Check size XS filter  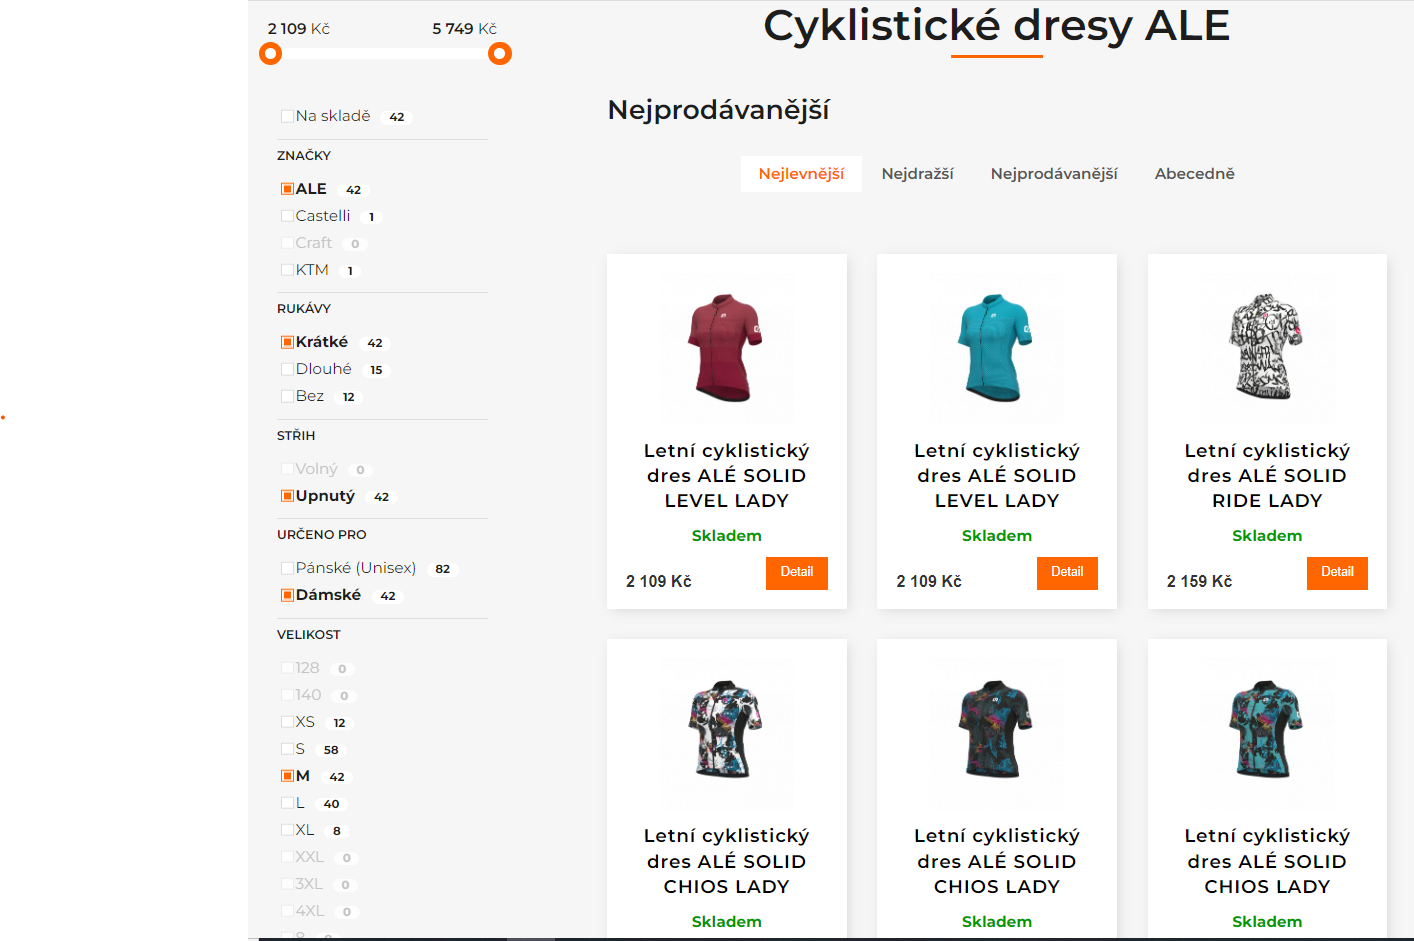pyautogui.click(x=287, y=722)
